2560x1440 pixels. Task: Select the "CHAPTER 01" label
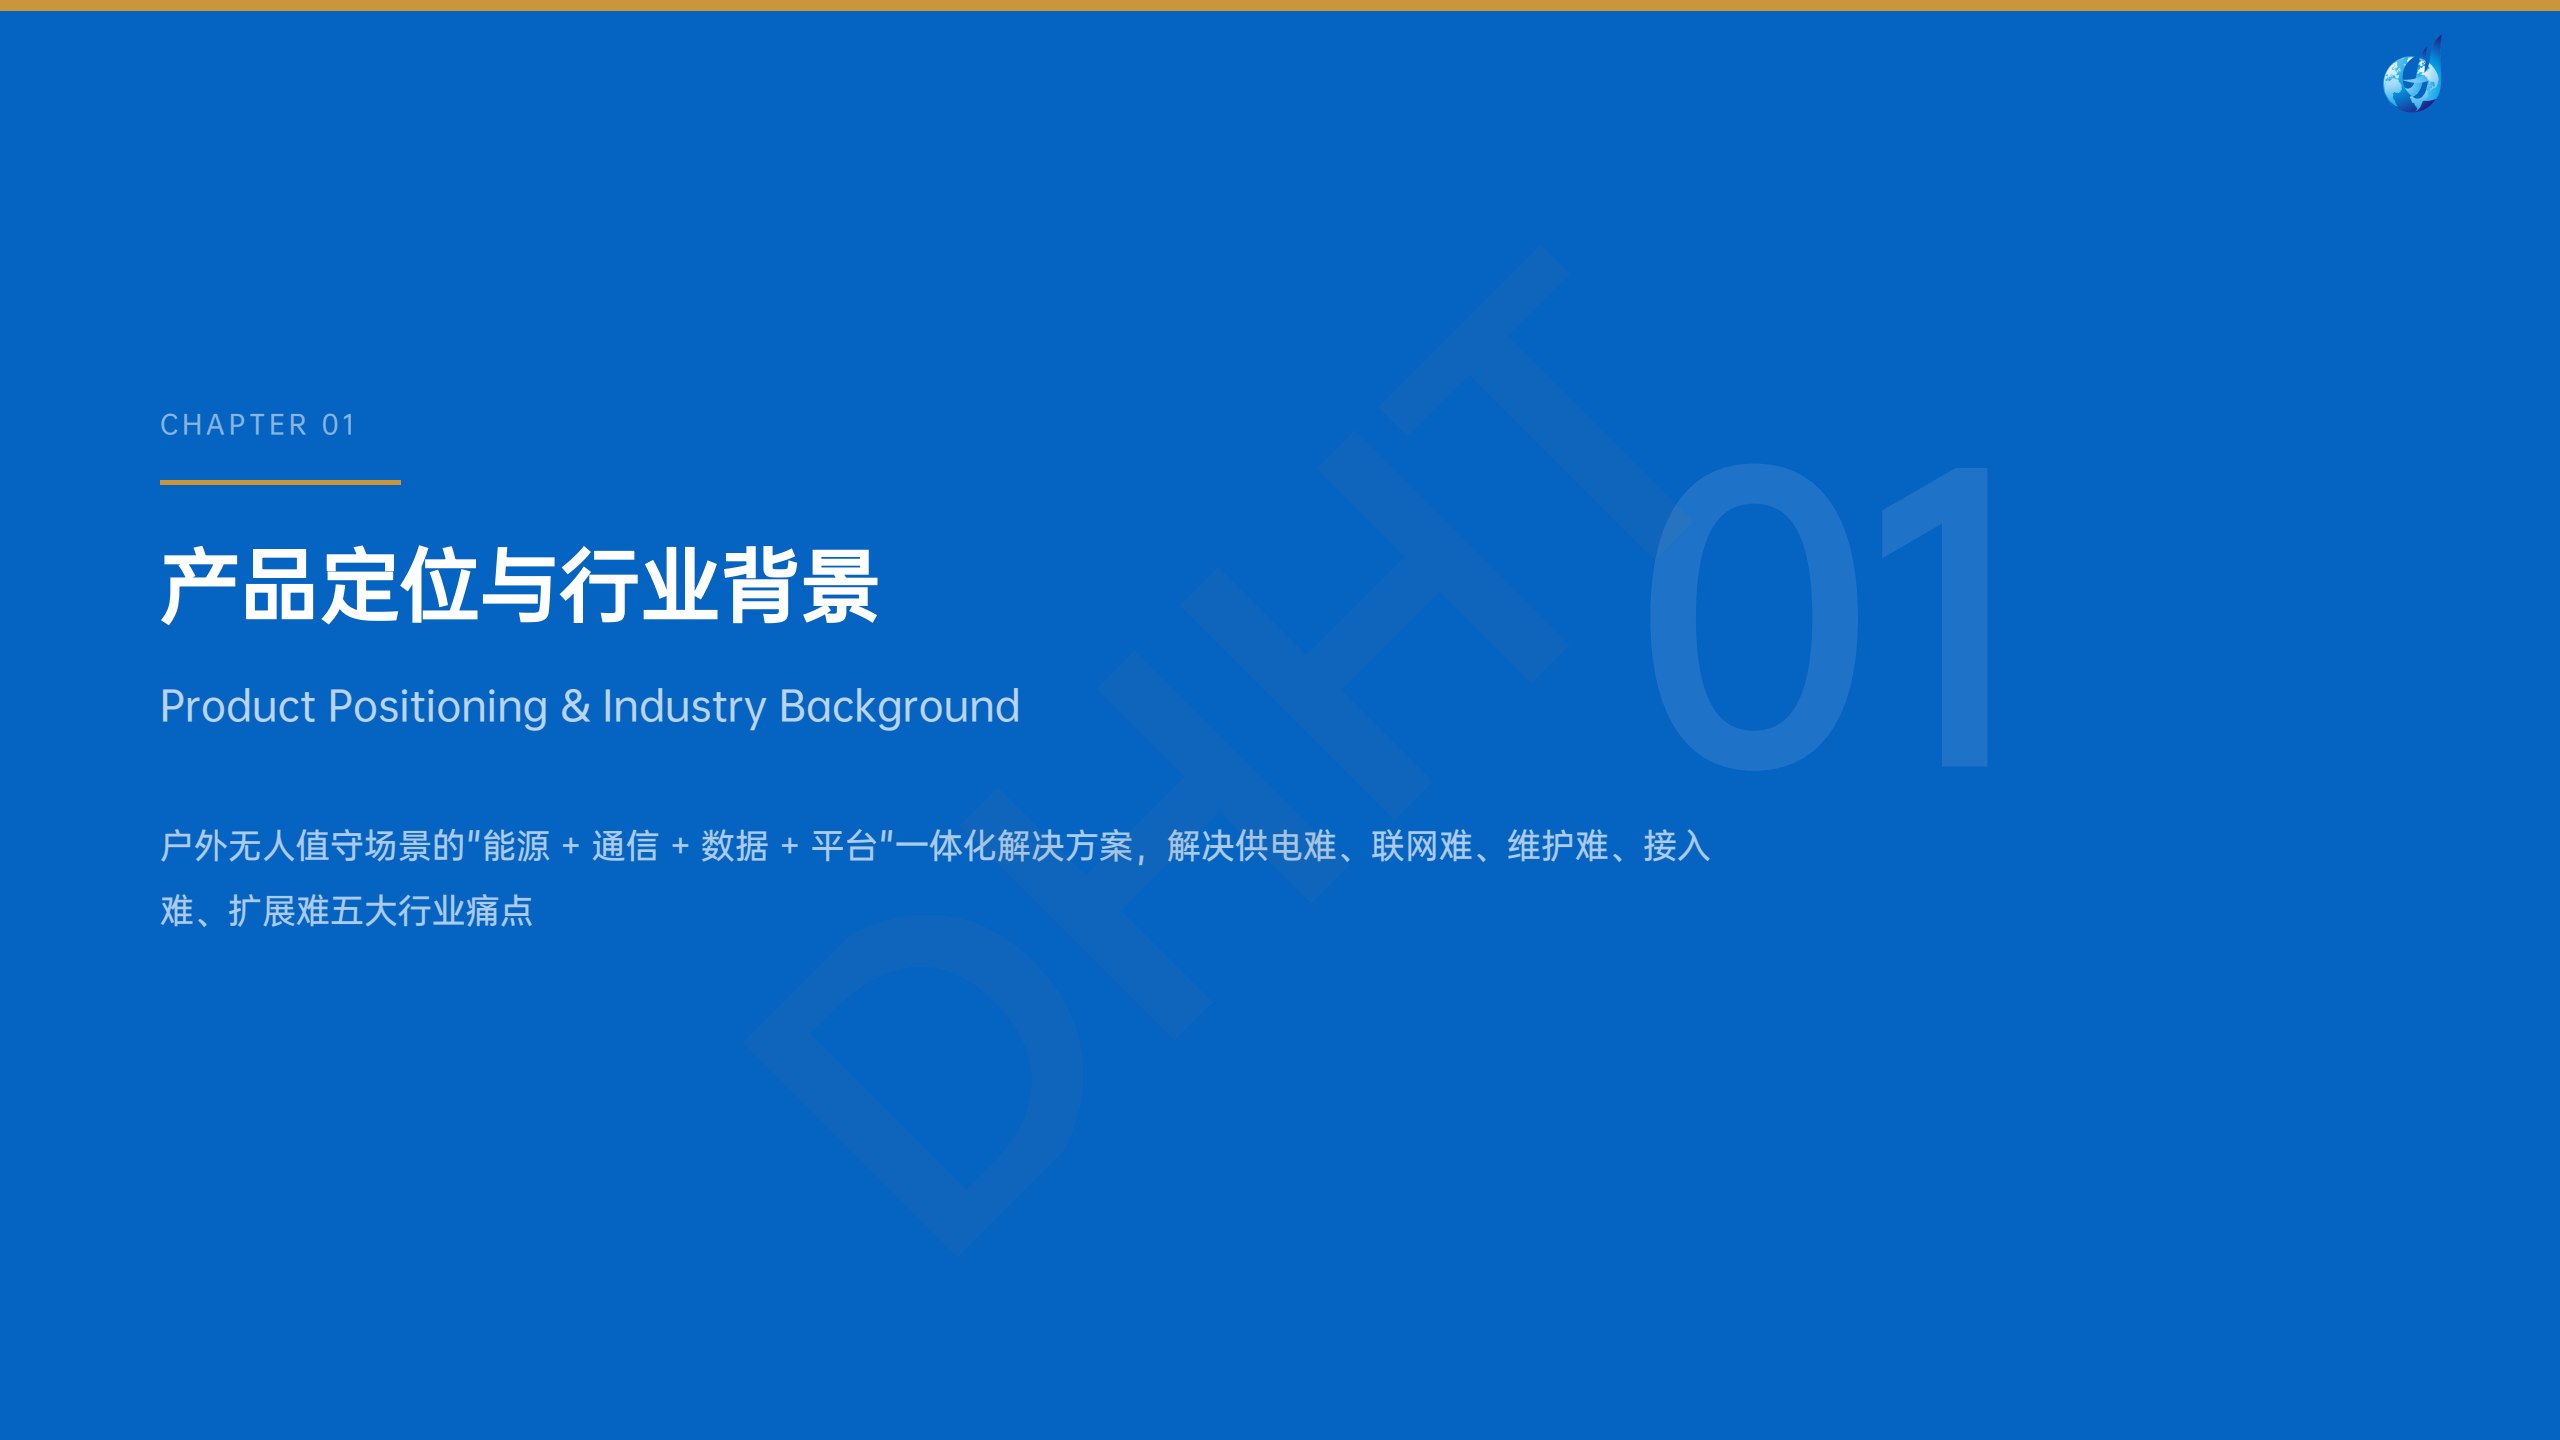pos(258,425)
